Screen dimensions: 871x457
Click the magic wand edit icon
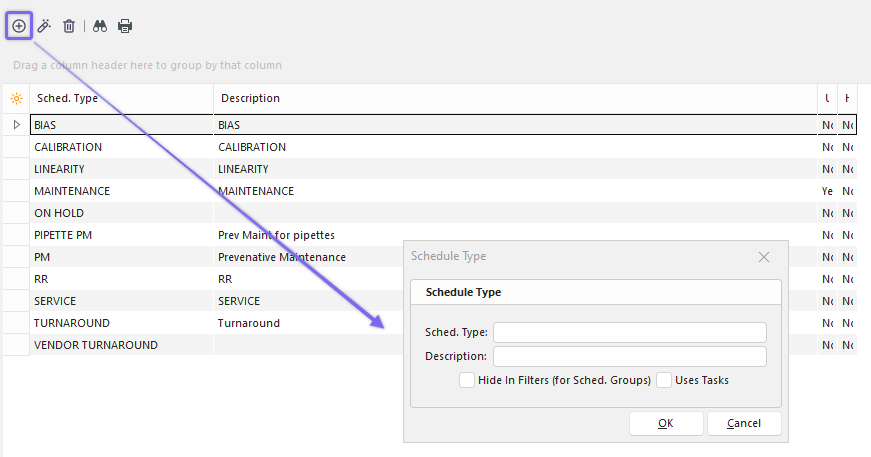click(x=44, y=26)
